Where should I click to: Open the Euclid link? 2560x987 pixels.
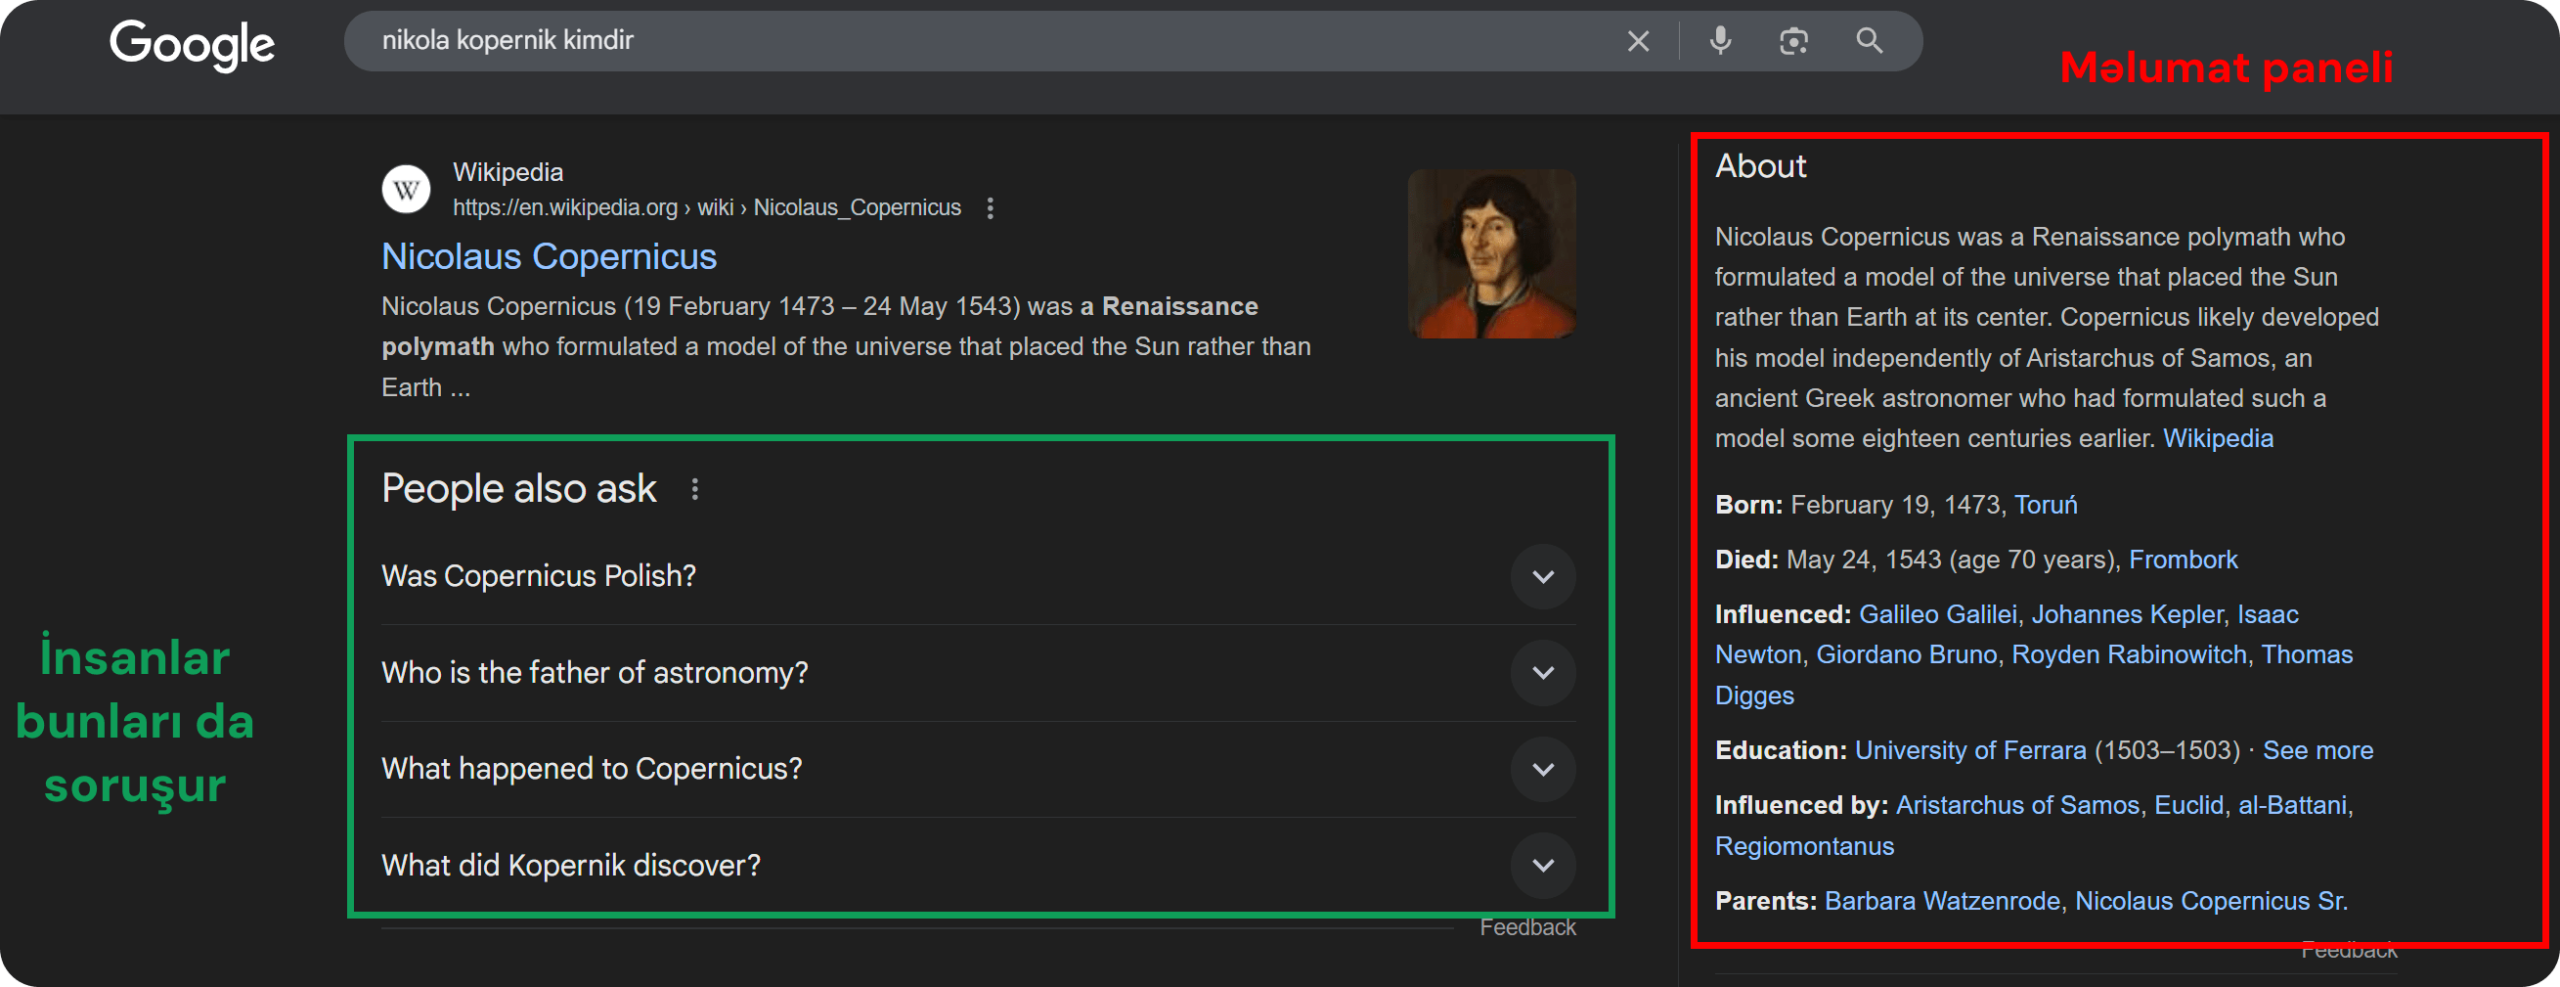pos(2189,806)
